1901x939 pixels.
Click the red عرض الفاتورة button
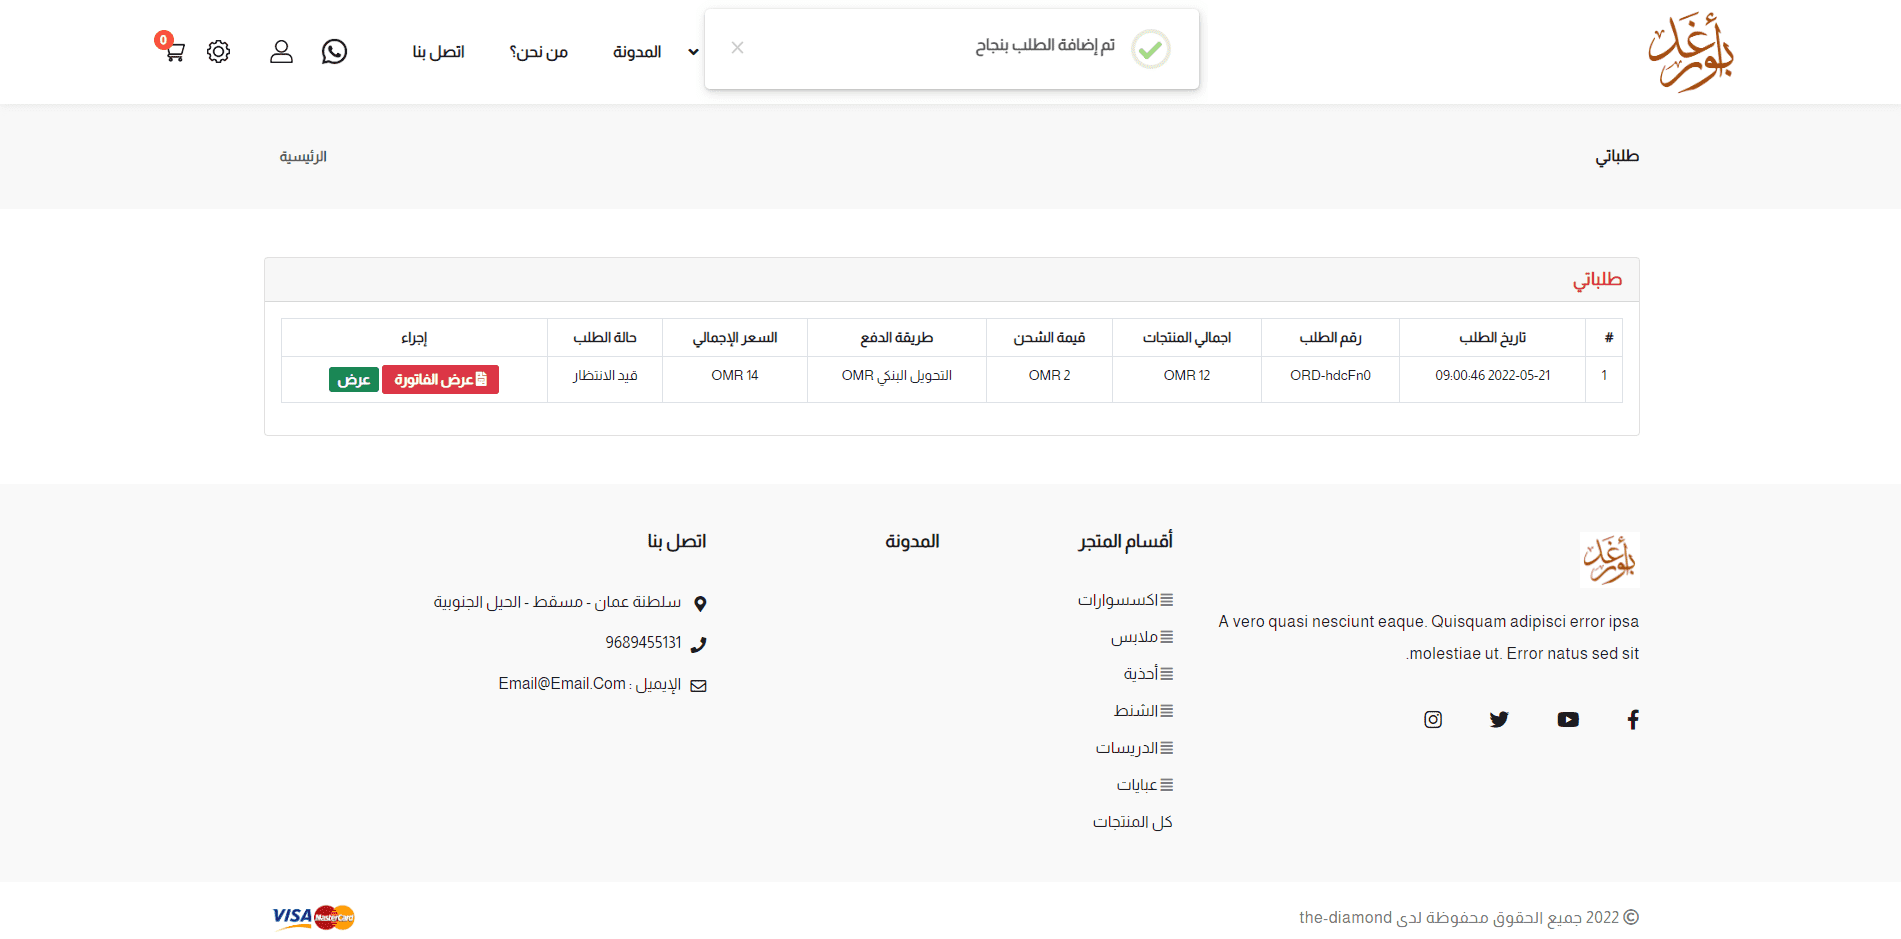pyautogui.click(x=440, y=379)
